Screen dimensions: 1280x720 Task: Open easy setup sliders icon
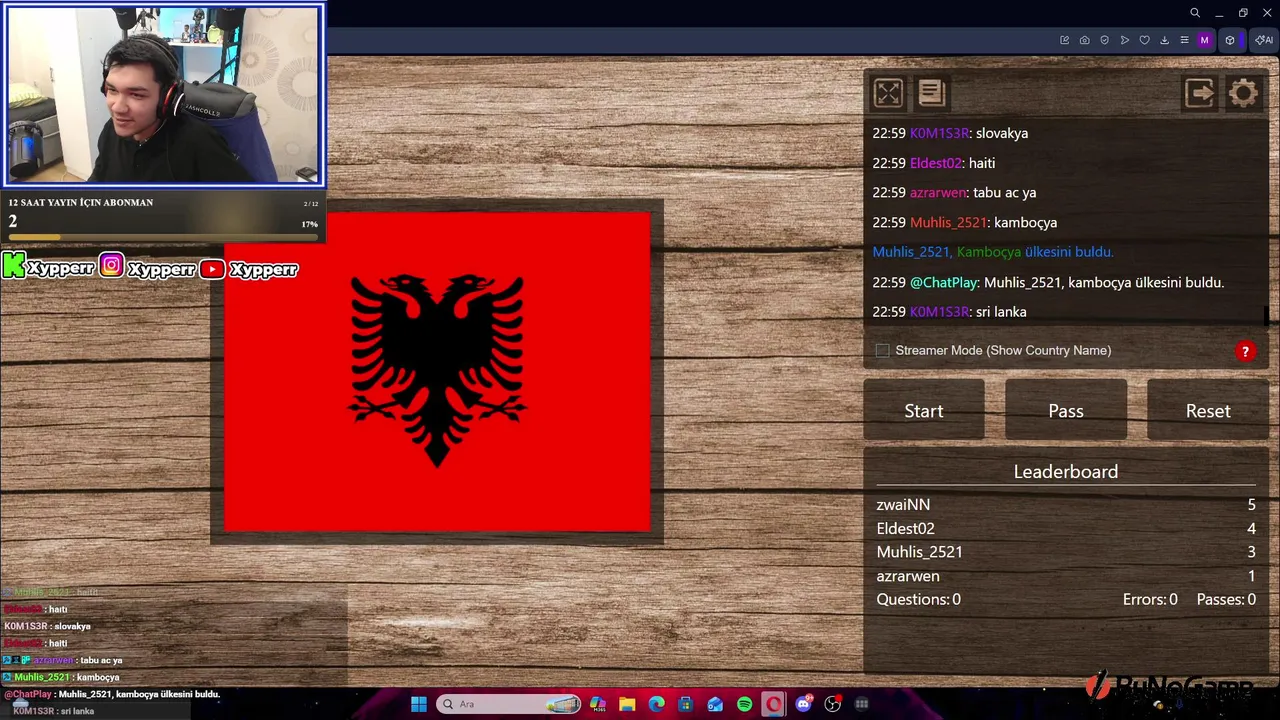click(x=1185, y=40)
